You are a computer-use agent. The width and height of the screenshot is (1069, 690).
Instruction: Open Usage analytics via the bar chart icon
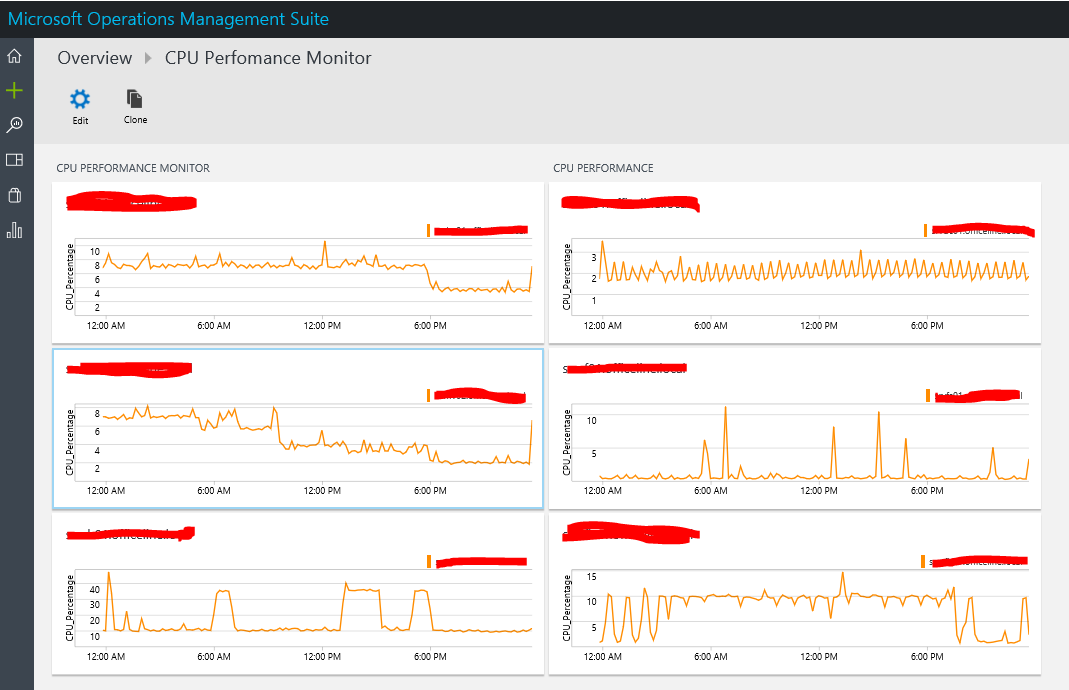click(x=14, y=230)
